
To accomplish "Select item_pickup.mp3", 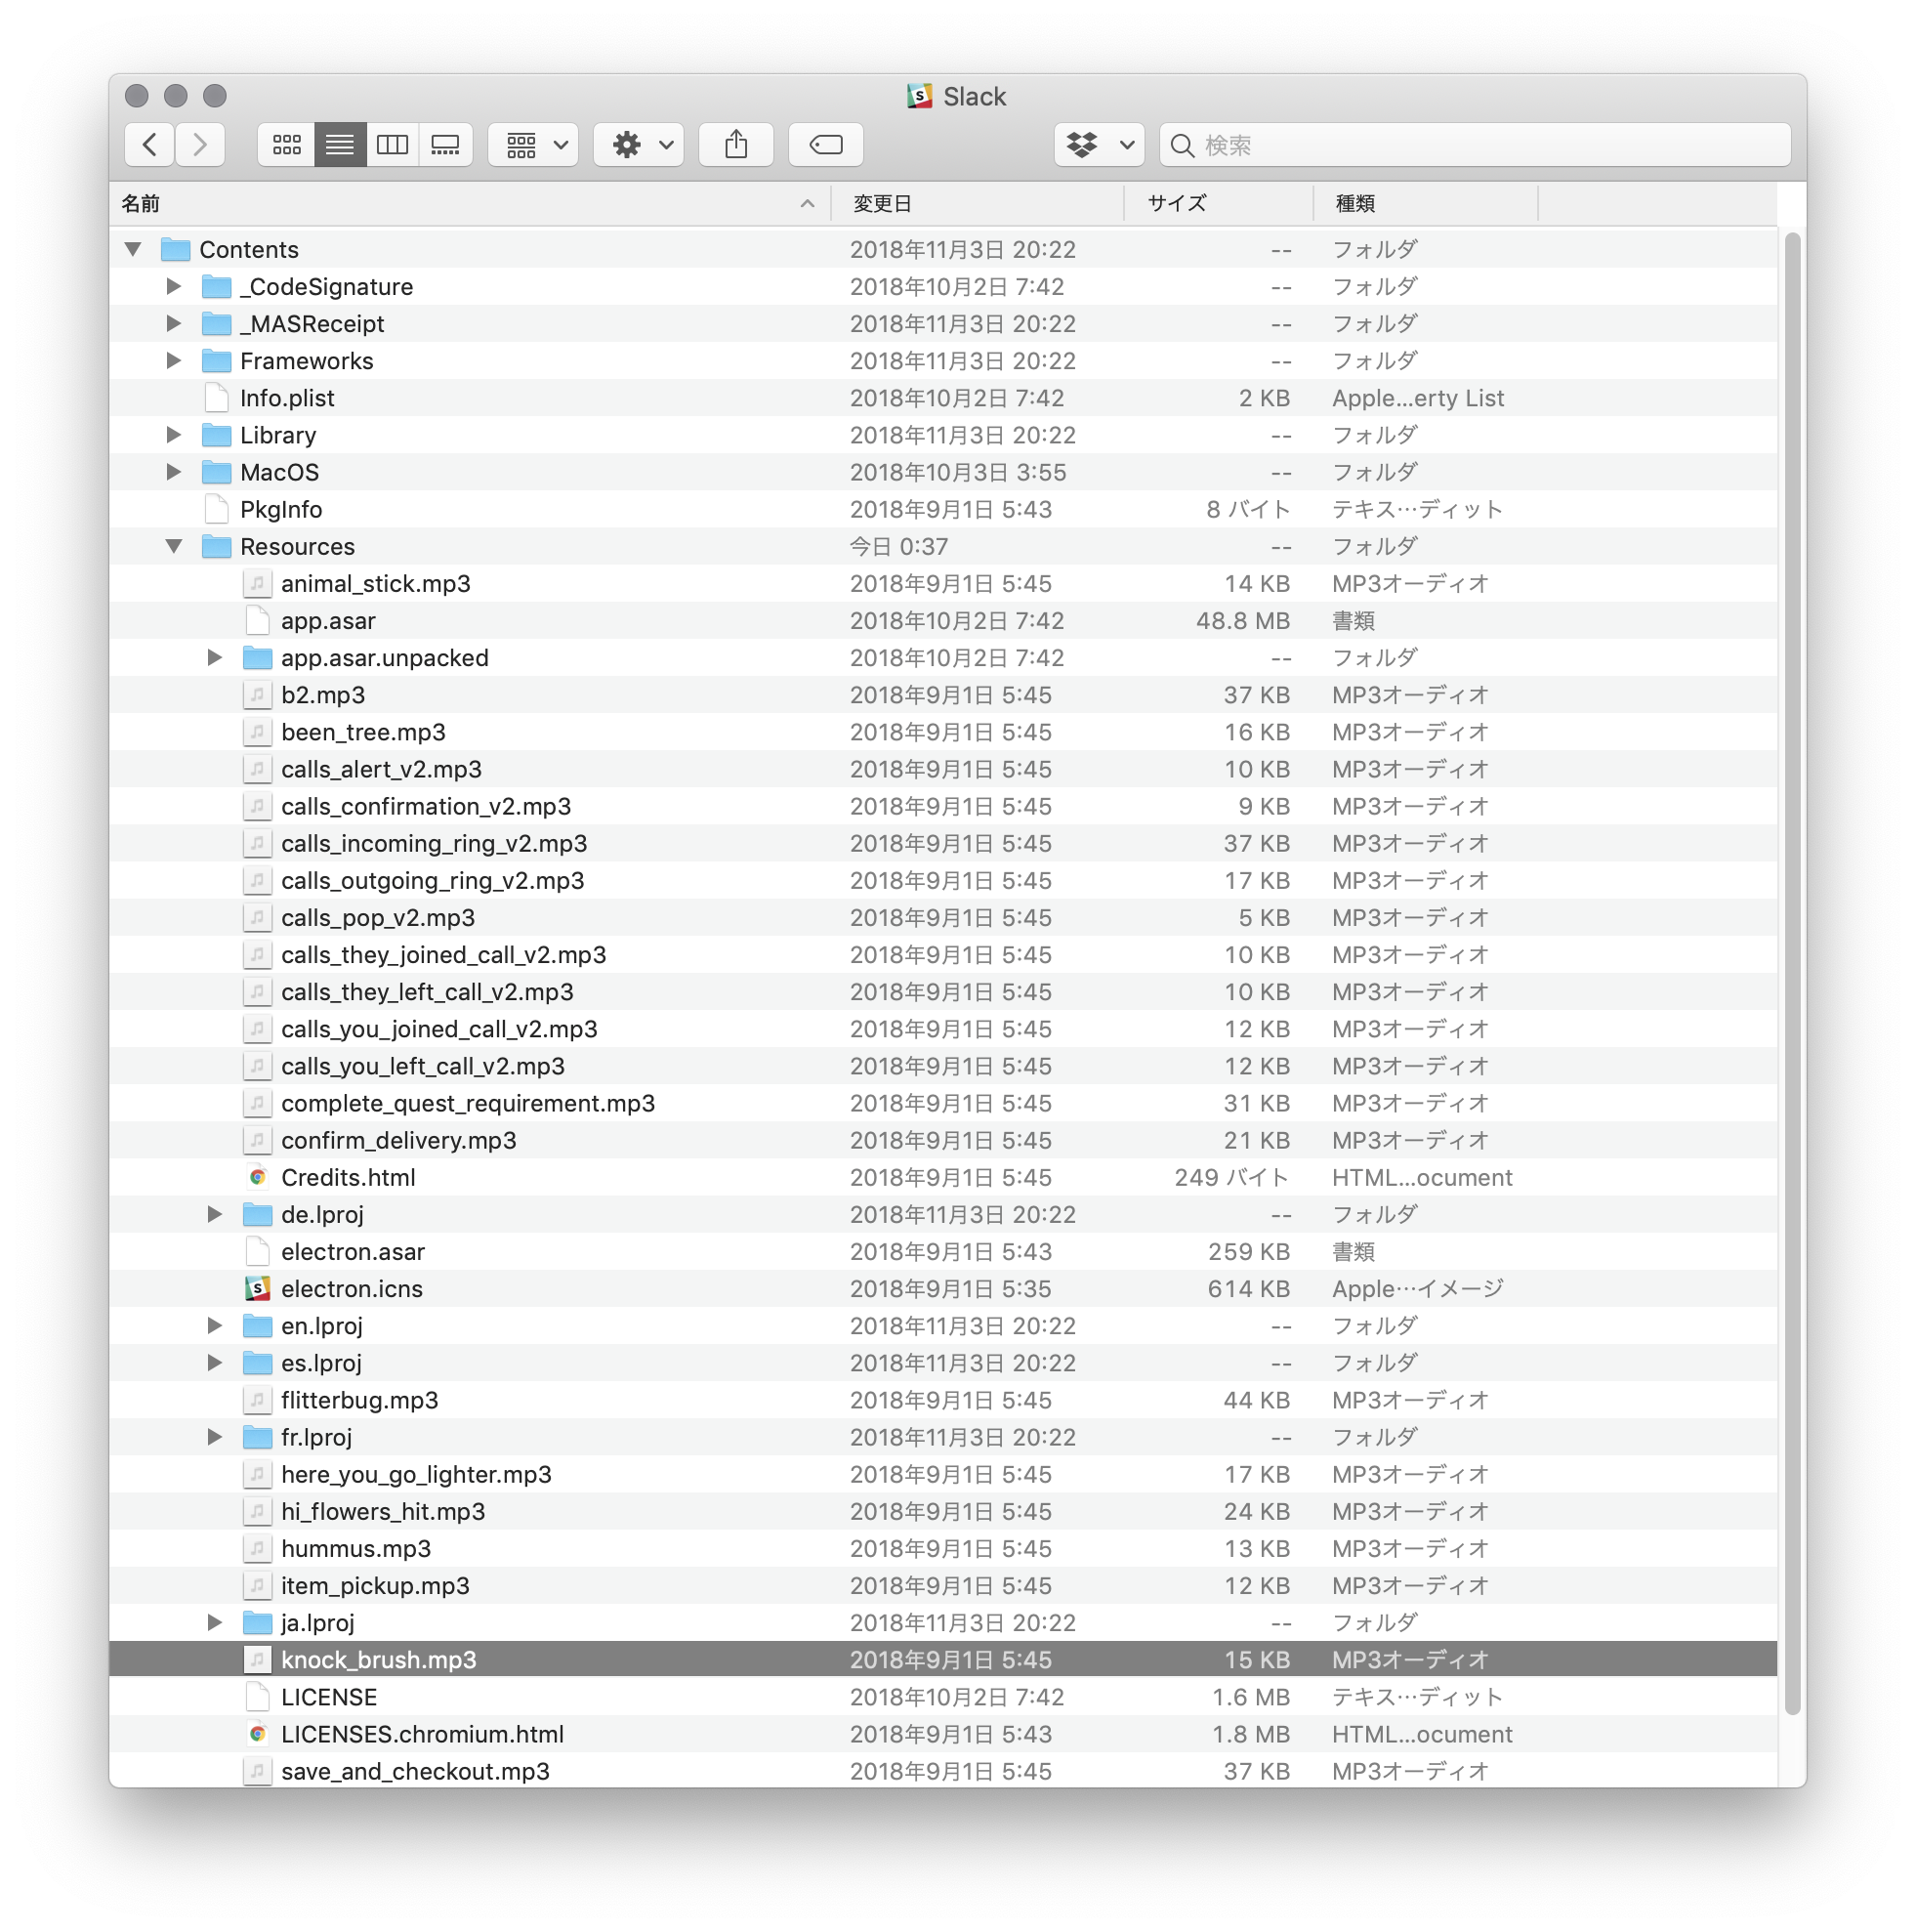I will (943, 1585).
